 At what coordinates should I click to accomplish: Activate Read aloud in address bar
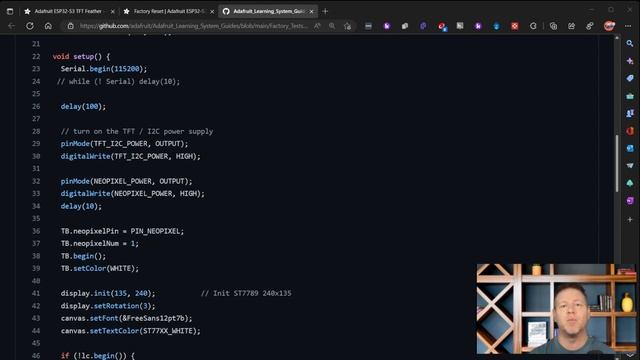pyautogui.click(x=317, y=26)
